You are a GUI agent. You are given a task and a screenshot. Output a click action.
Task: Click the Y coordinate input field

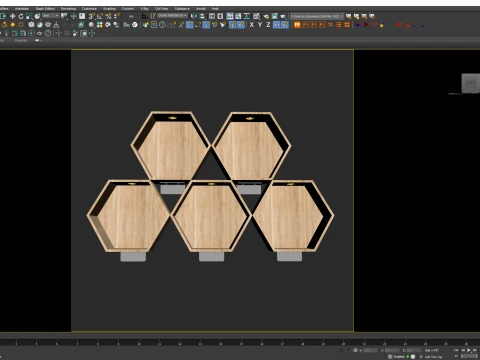pos(392,350)
